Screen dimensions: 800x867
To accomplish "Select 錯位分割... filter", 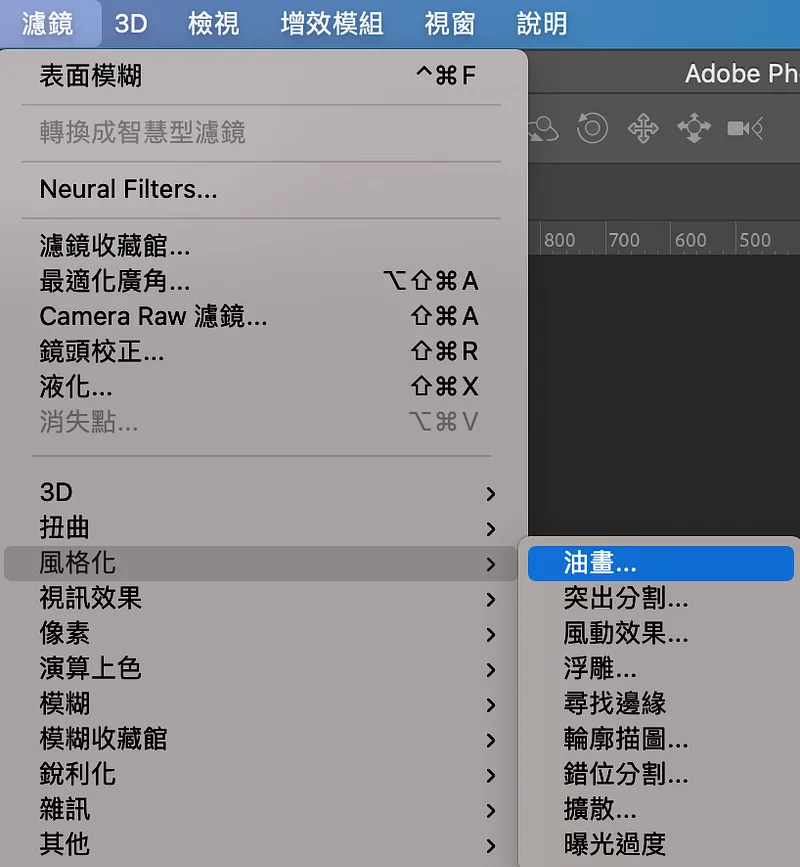I will point(661,775).
